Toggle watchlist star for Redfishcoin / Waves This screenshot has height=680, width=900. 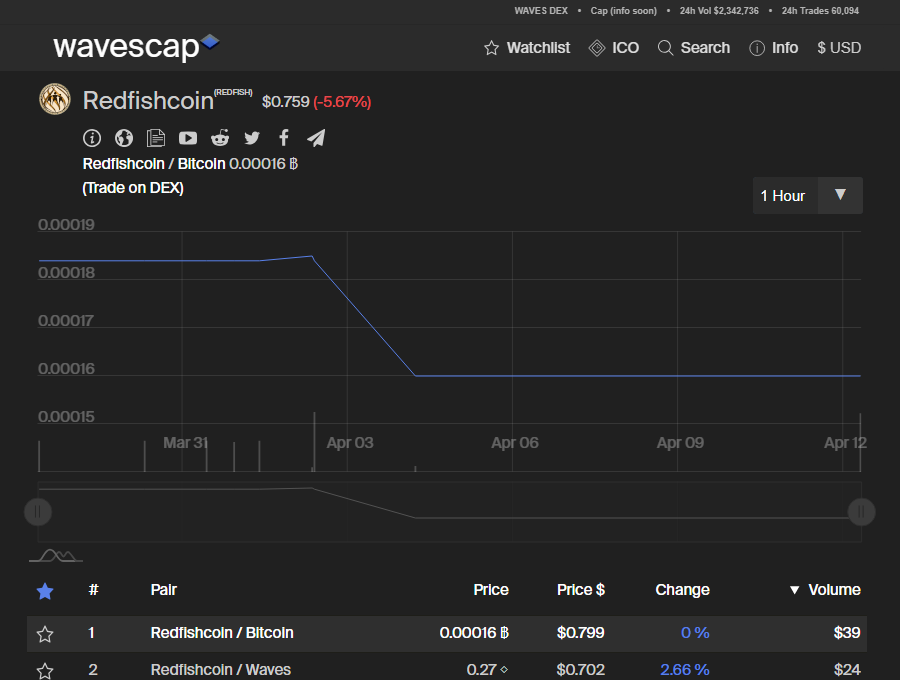(x=45, y=670)
